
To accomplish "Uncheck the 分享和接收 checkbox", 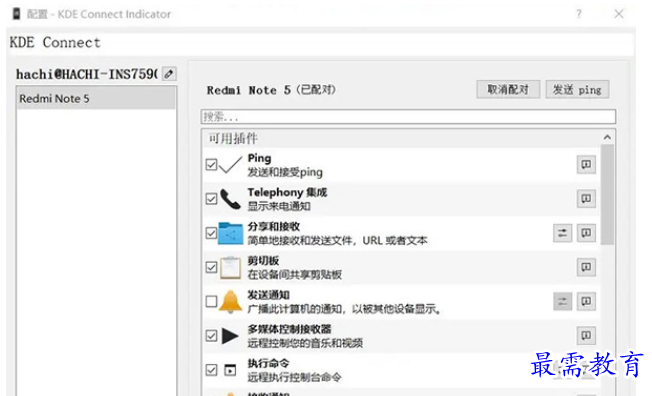I will [x=211, y=233].
